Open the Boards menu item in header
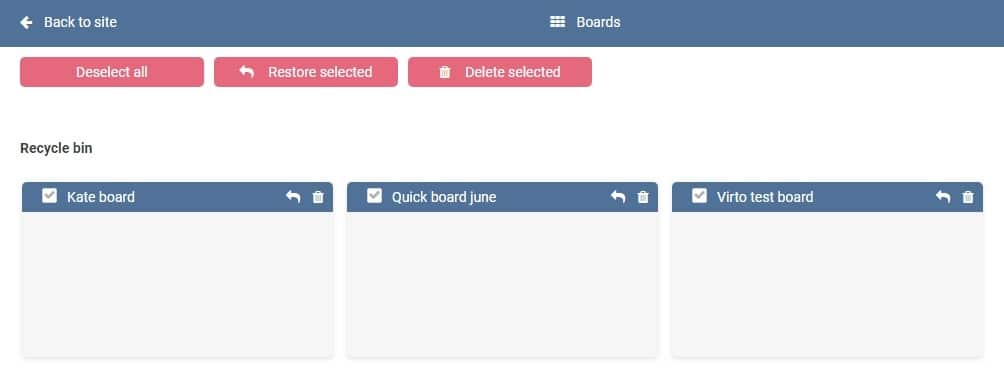Viewport: 1004px width, 373px height. point(585,22)
